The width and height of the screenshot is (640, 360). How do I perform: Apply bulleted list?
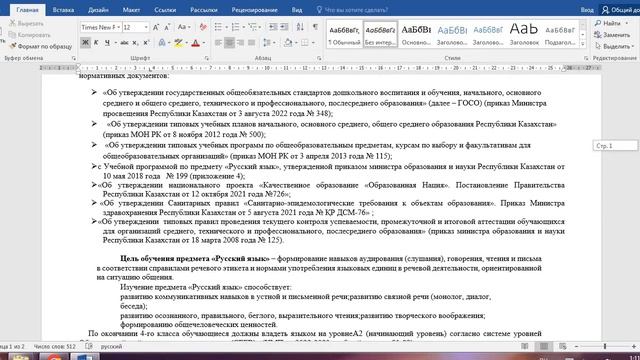(x=218, y=27)
